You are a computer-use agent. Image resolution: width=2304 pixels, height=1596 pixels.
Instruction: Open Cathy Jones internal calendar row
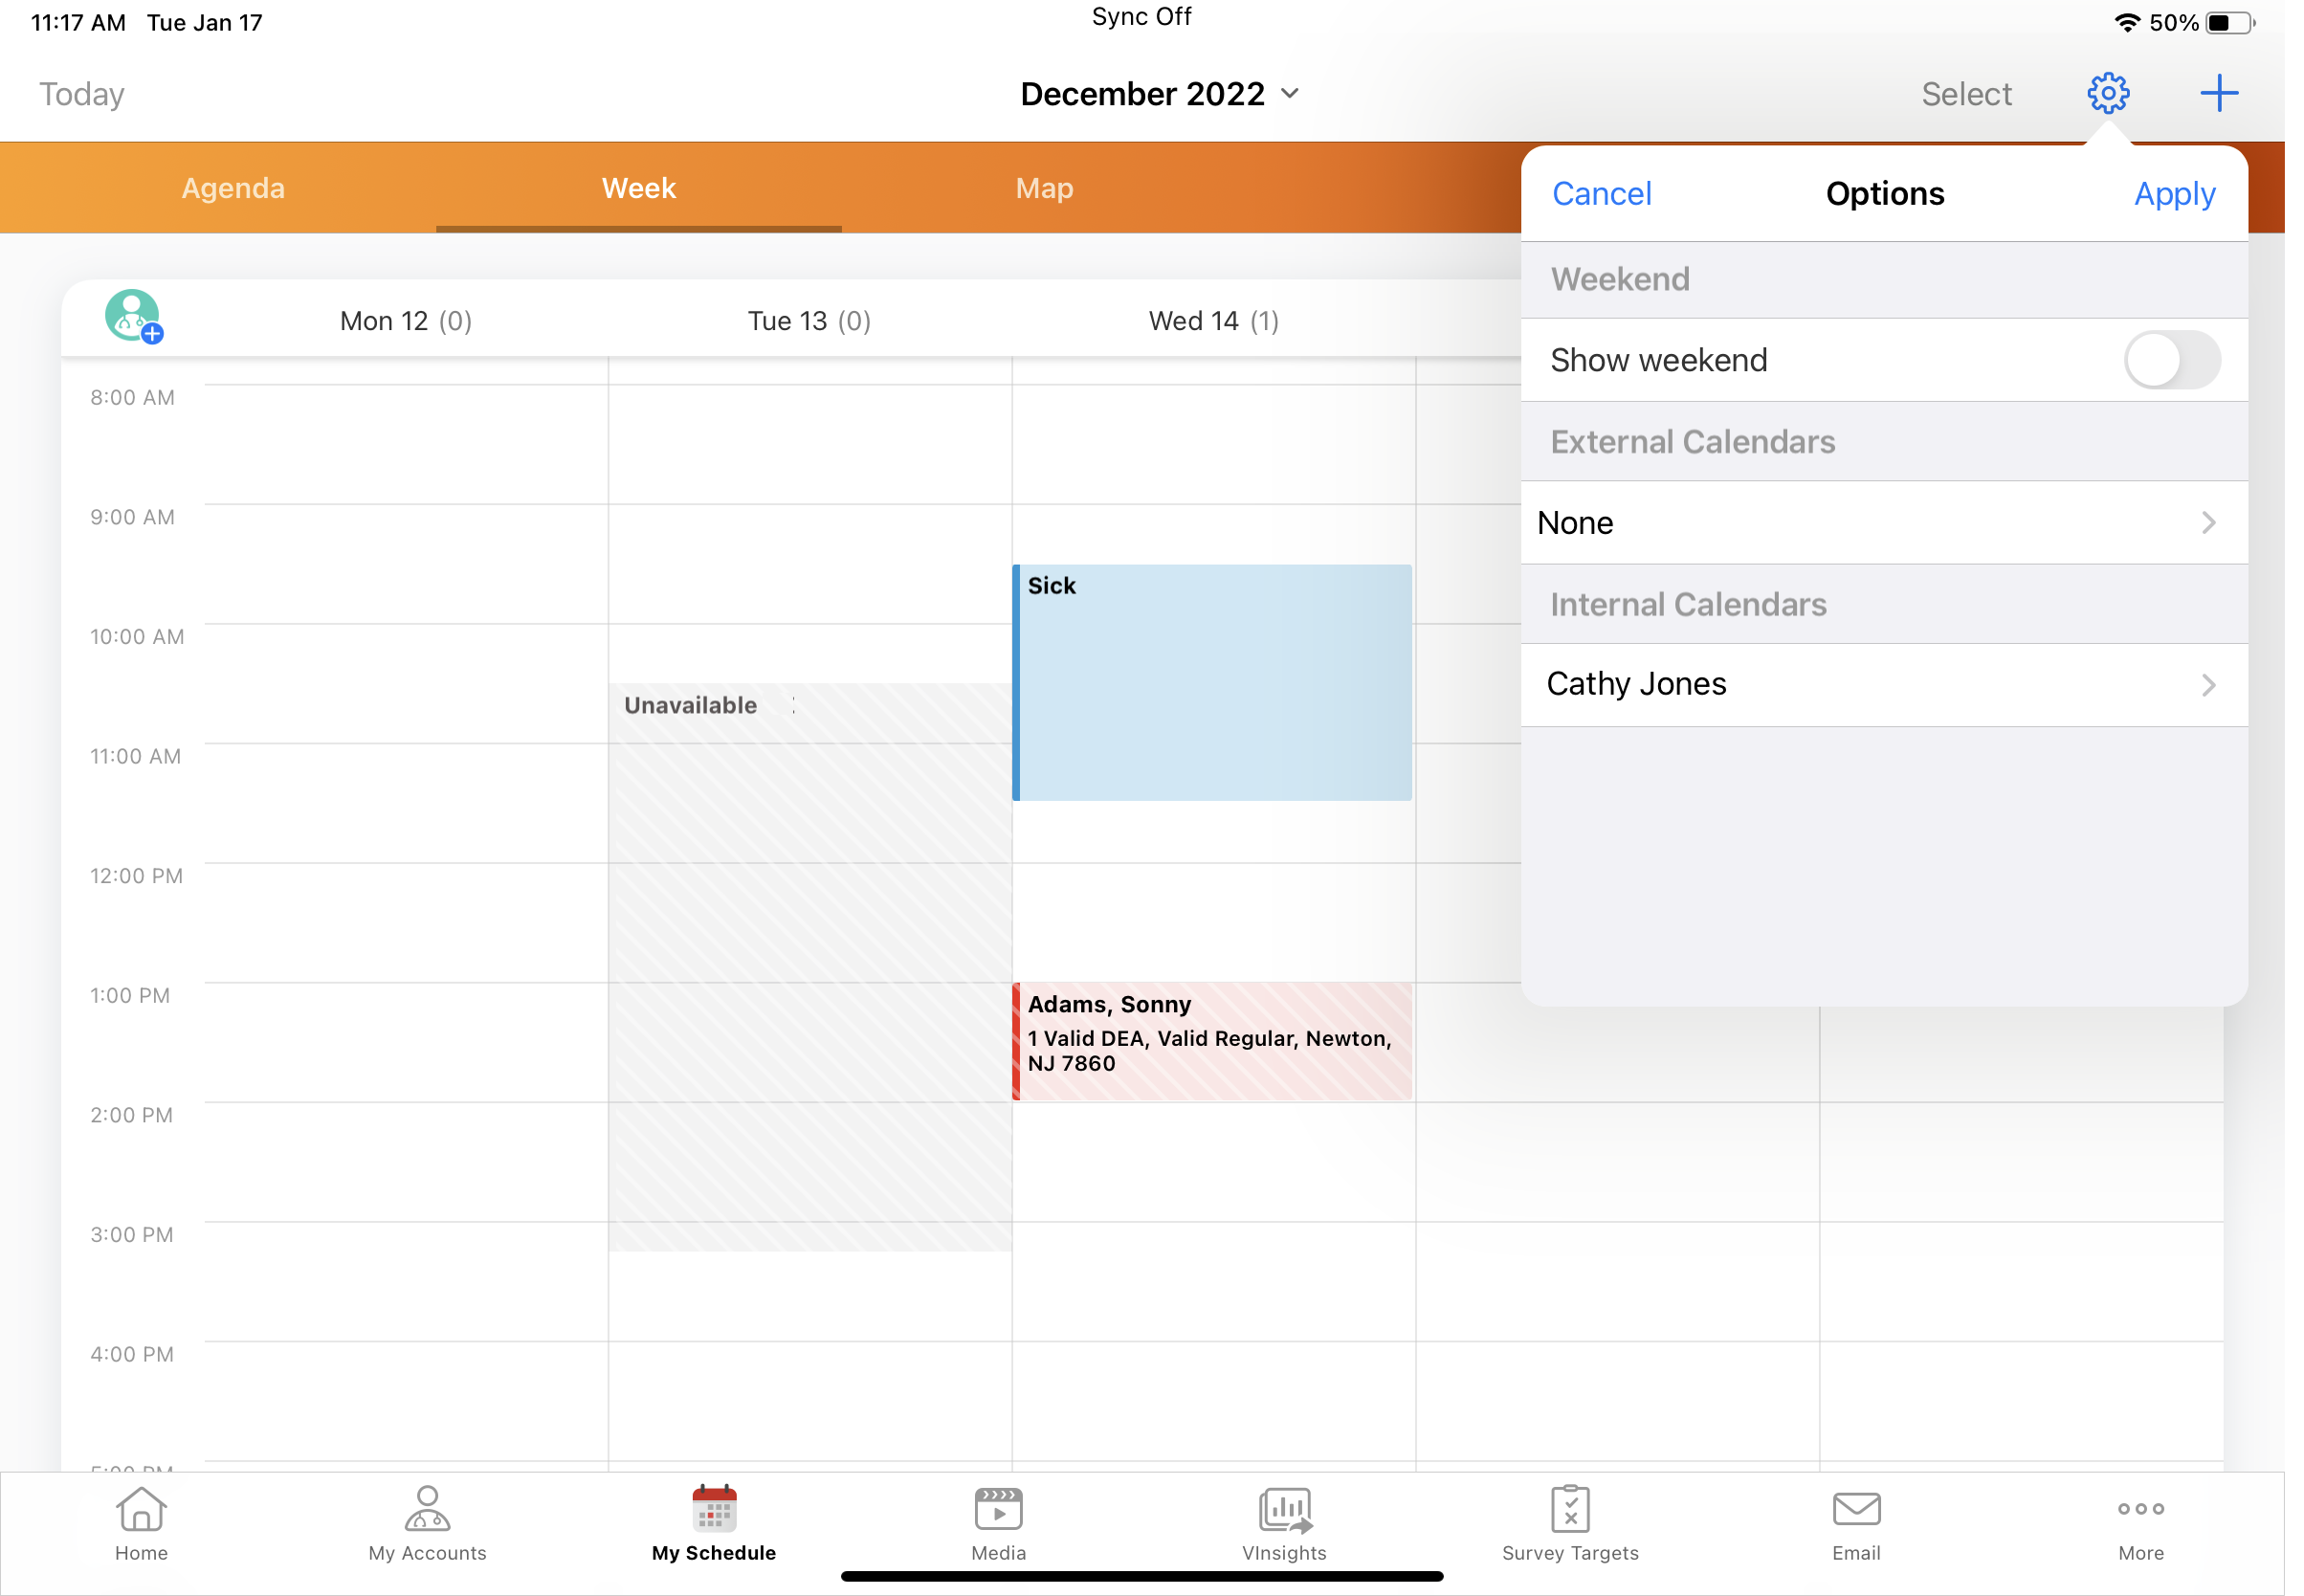pos(1884,685)
